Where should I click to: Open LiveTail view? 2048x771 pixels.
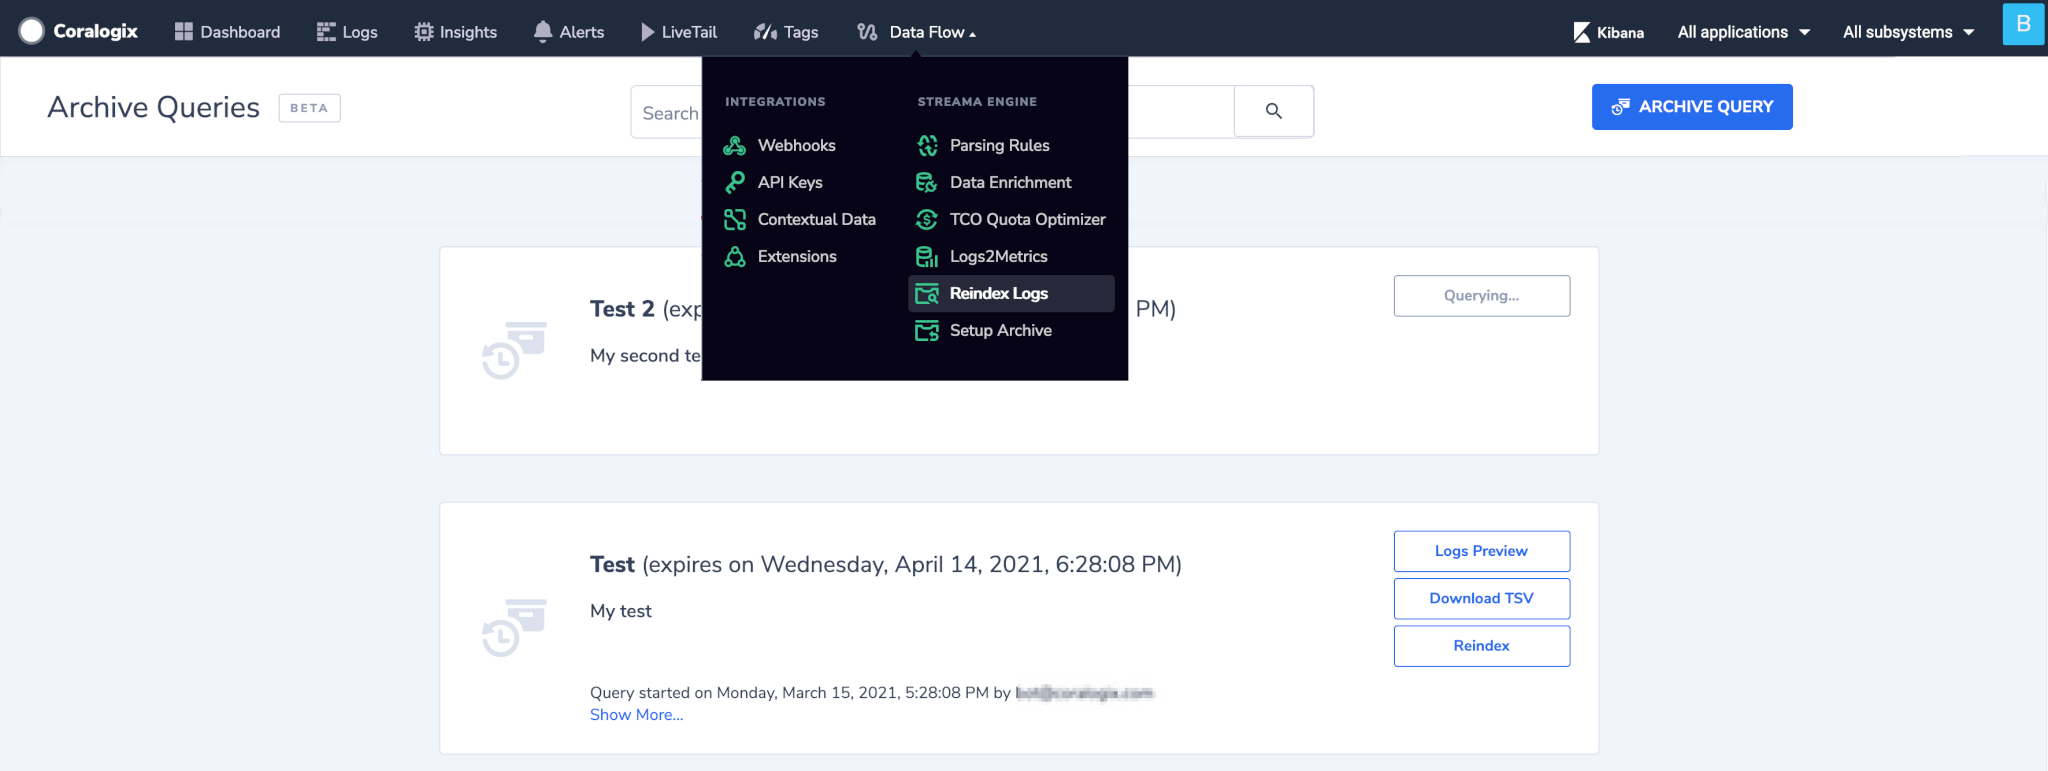(x=679, y=32)
